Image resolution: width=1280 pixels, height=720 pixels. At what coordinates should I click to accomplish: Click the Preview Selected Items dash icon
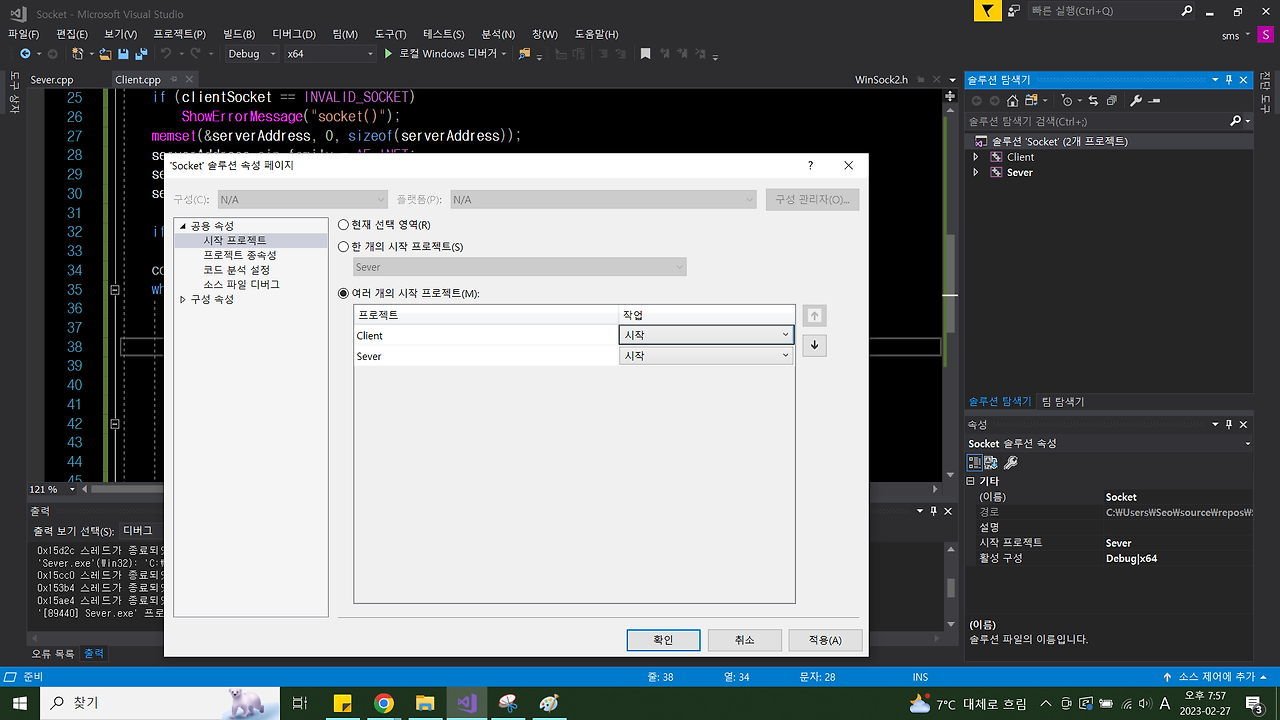1155,100
